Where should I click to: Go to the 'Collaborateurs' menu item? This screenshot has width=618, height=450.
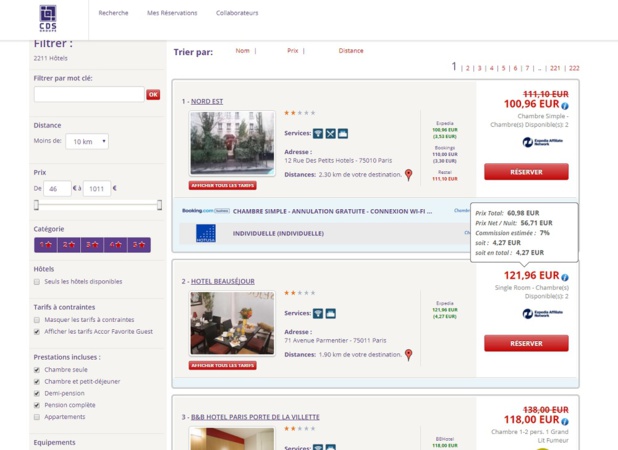(x=237, y=13)
